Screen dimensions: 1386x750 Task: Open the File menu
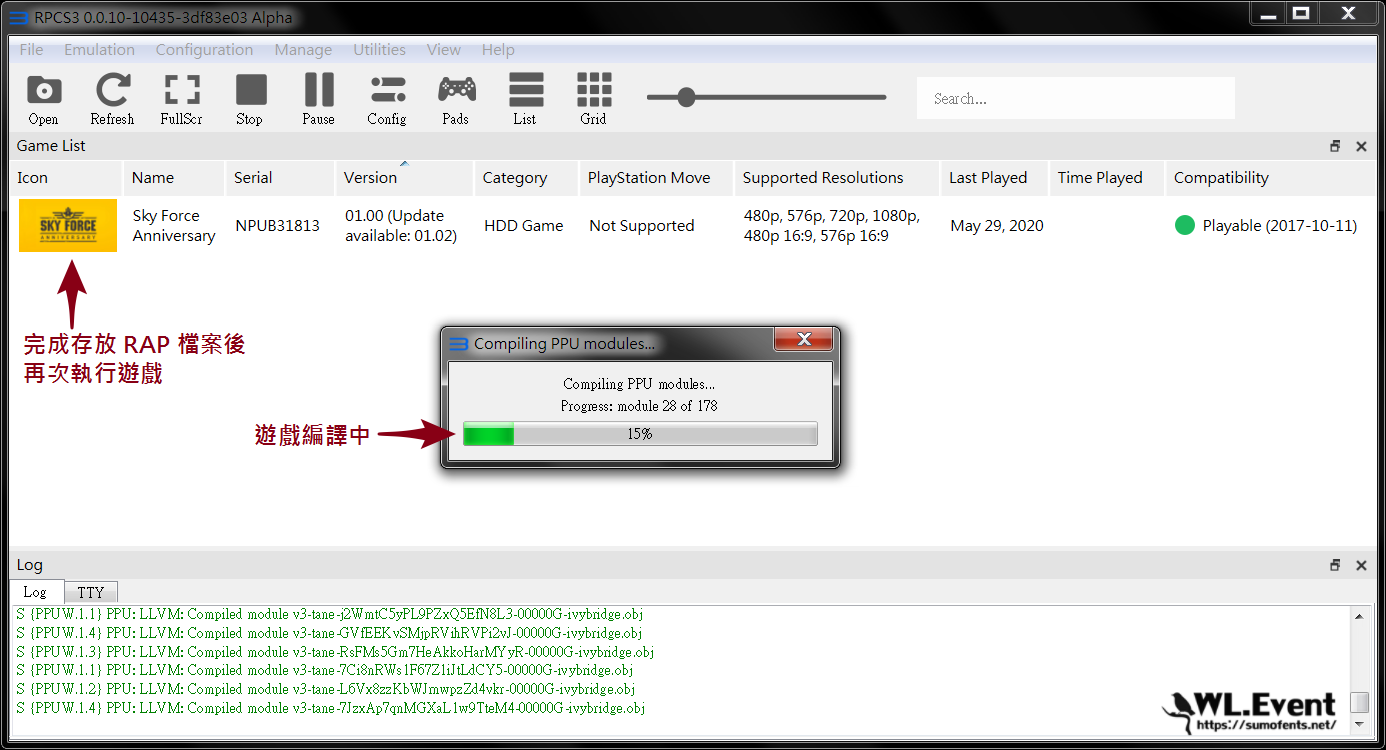(x=31, y=50)
